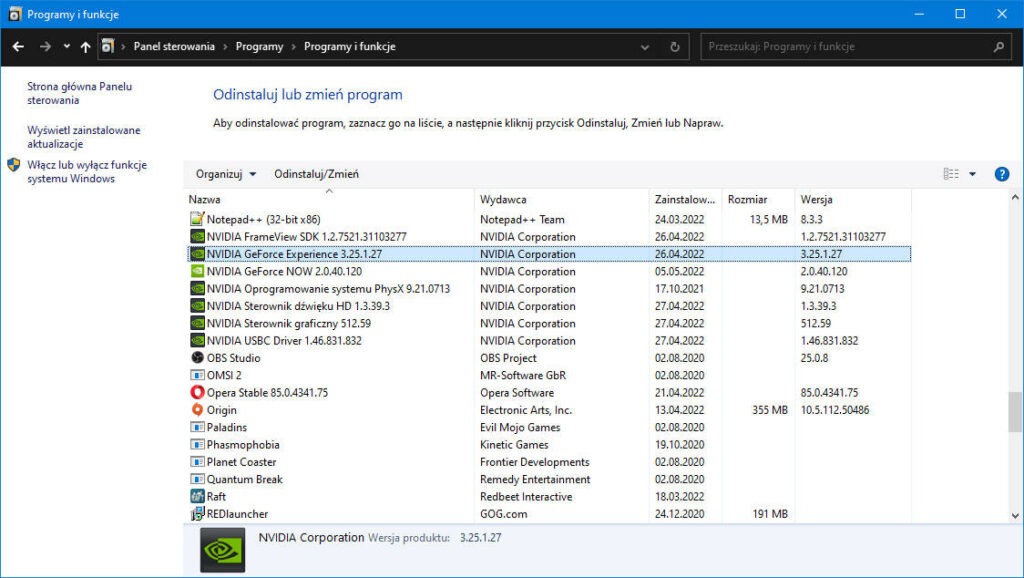Change view with the view options icon
The height and width of the screenshot is (578, 1024).
(x=951, y=174)
